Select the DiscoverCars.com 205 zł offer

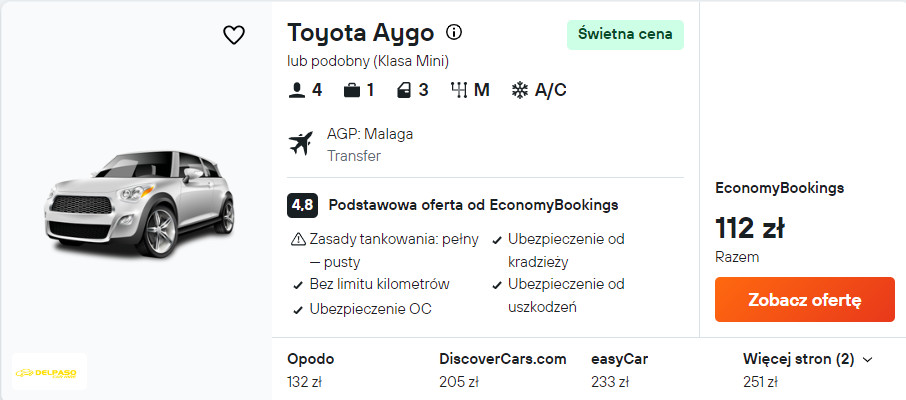(x=502, y=370)
